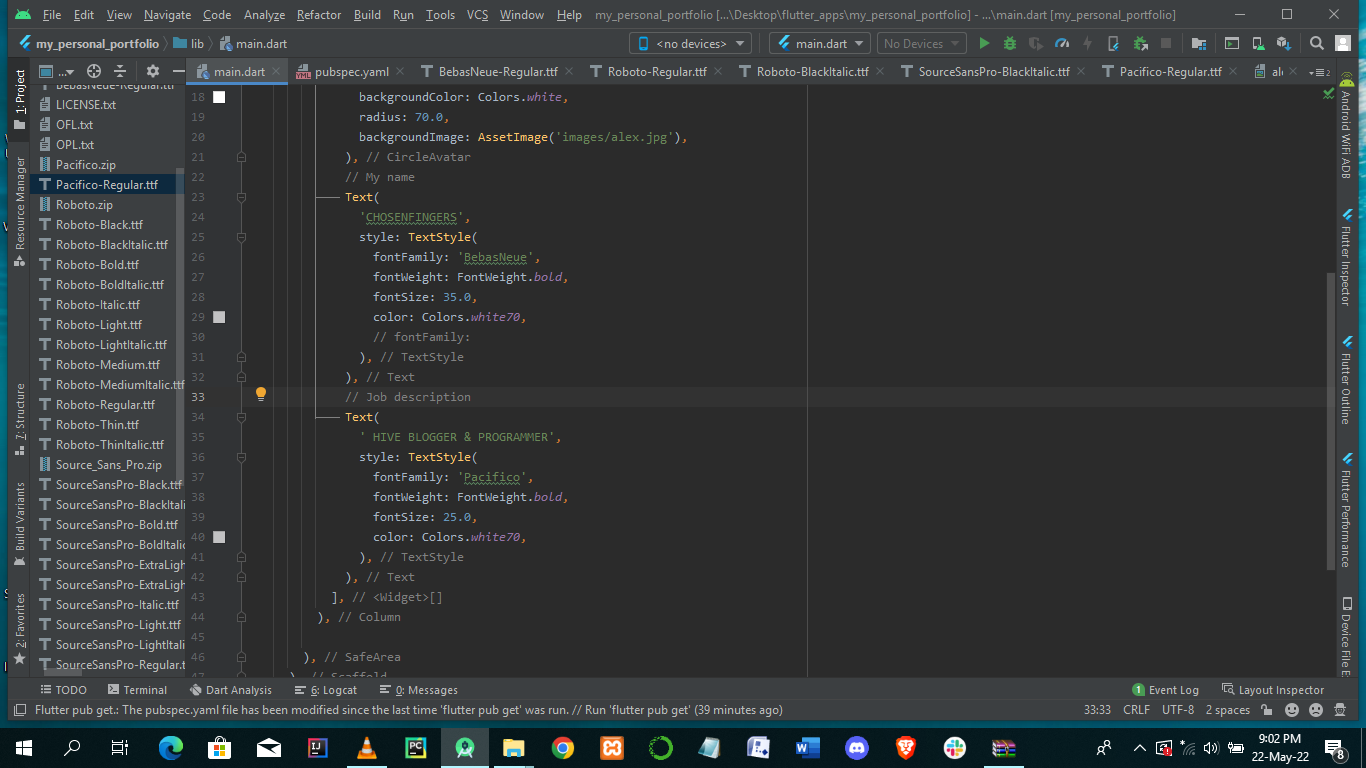Select Roboto-Bold.ttf in the project tree
Viewport: 1366px width, 768px height.
click(97, 265)
